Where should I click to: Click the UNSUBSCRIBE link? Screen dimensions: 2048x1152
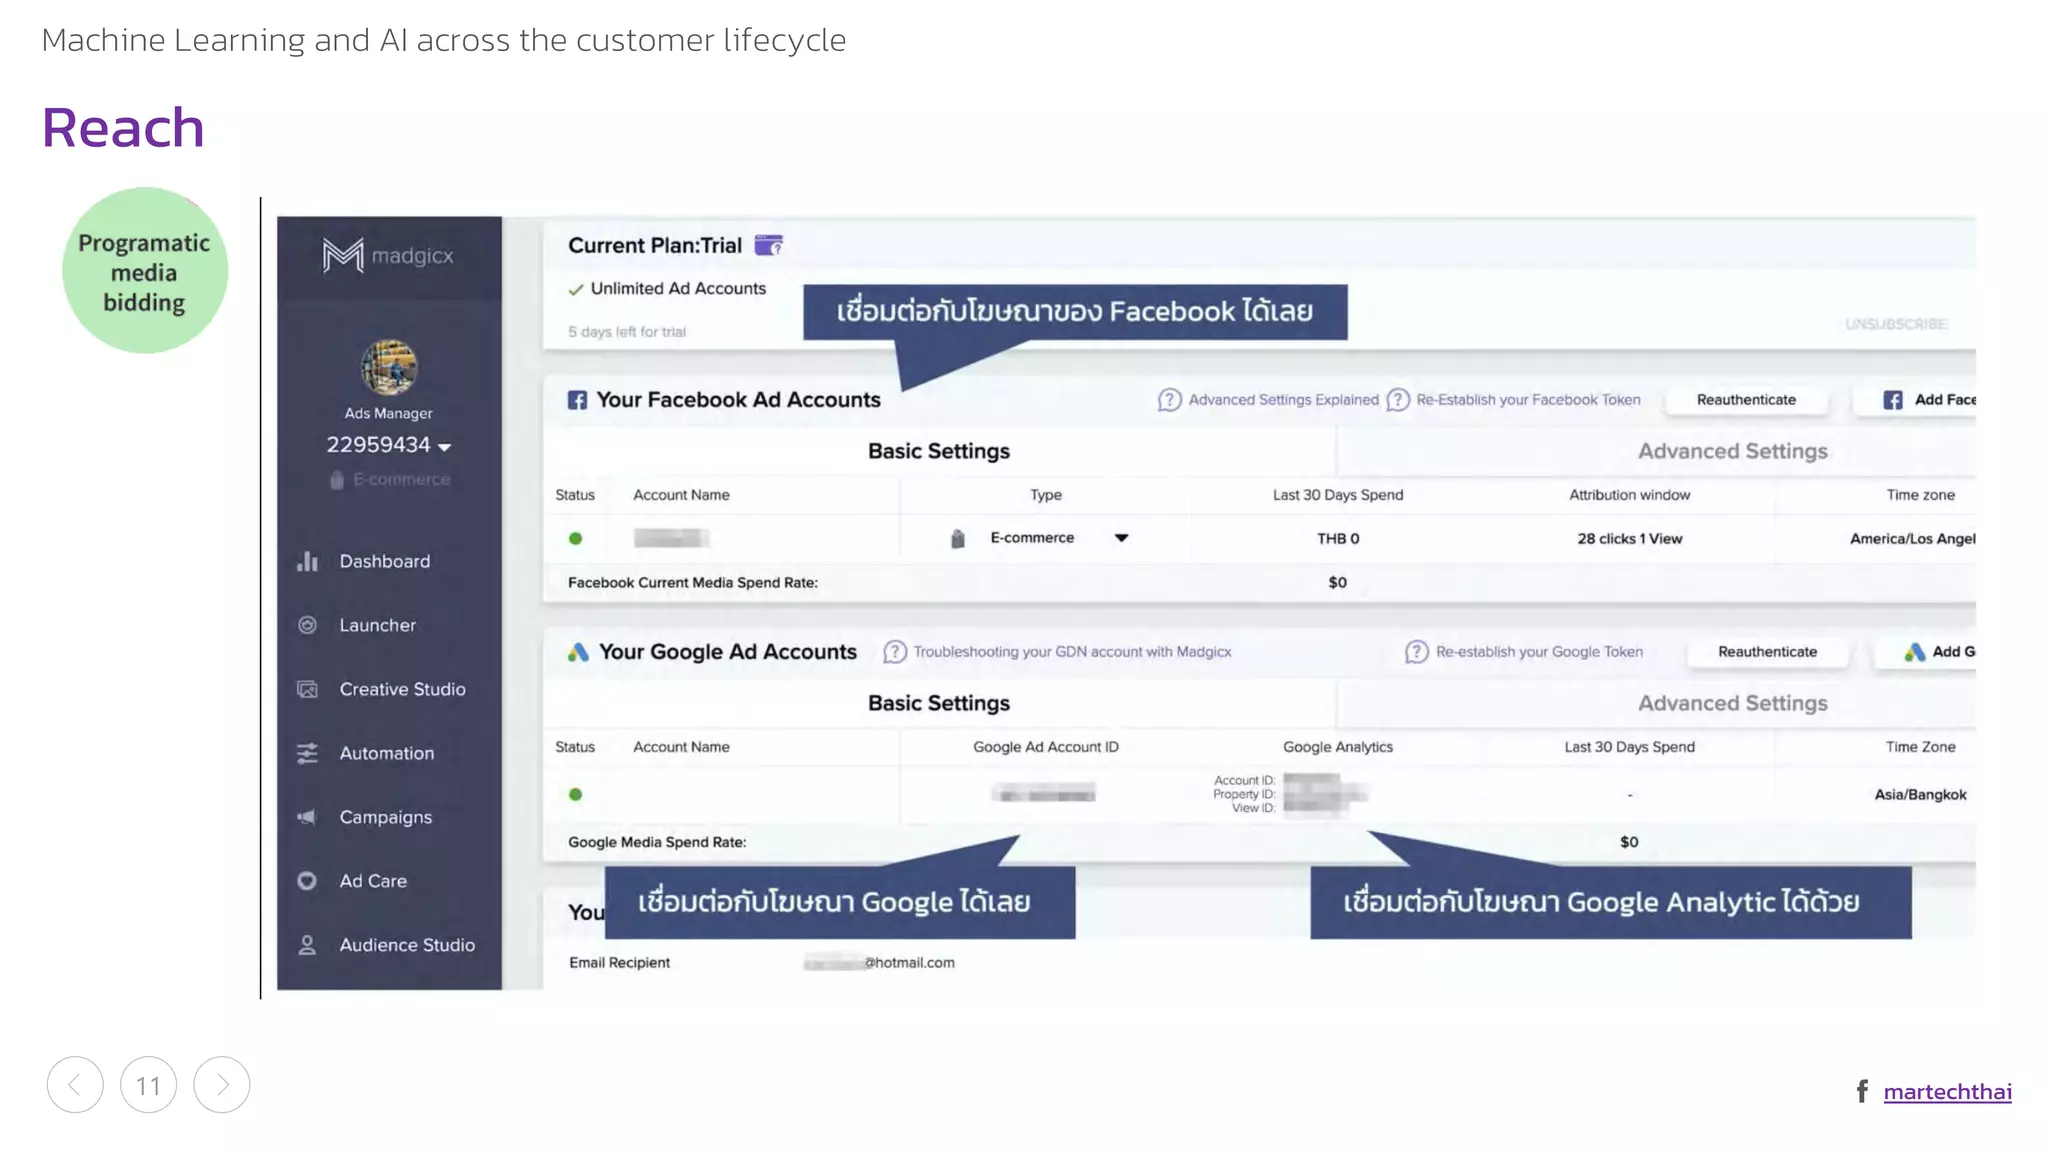pos(1896,324)
